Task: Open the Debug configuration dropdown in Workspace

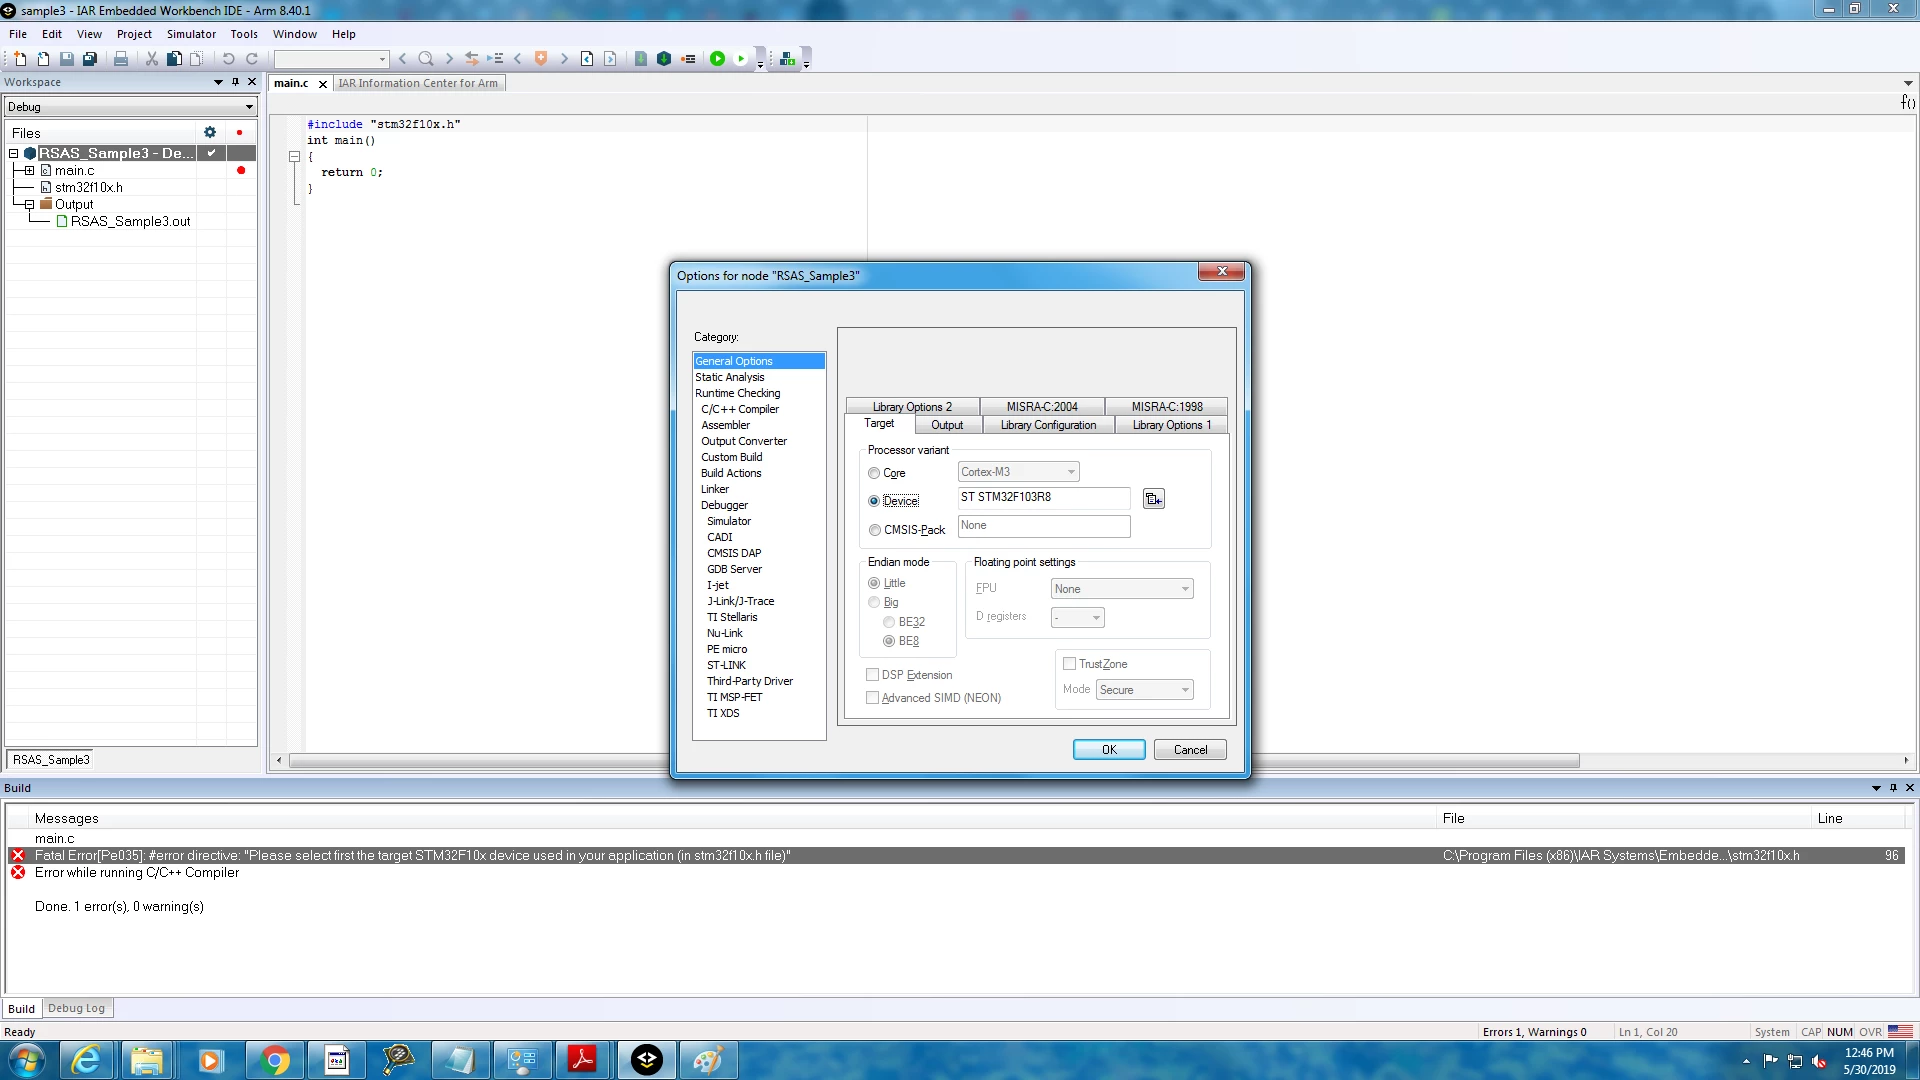Action: 131,107
